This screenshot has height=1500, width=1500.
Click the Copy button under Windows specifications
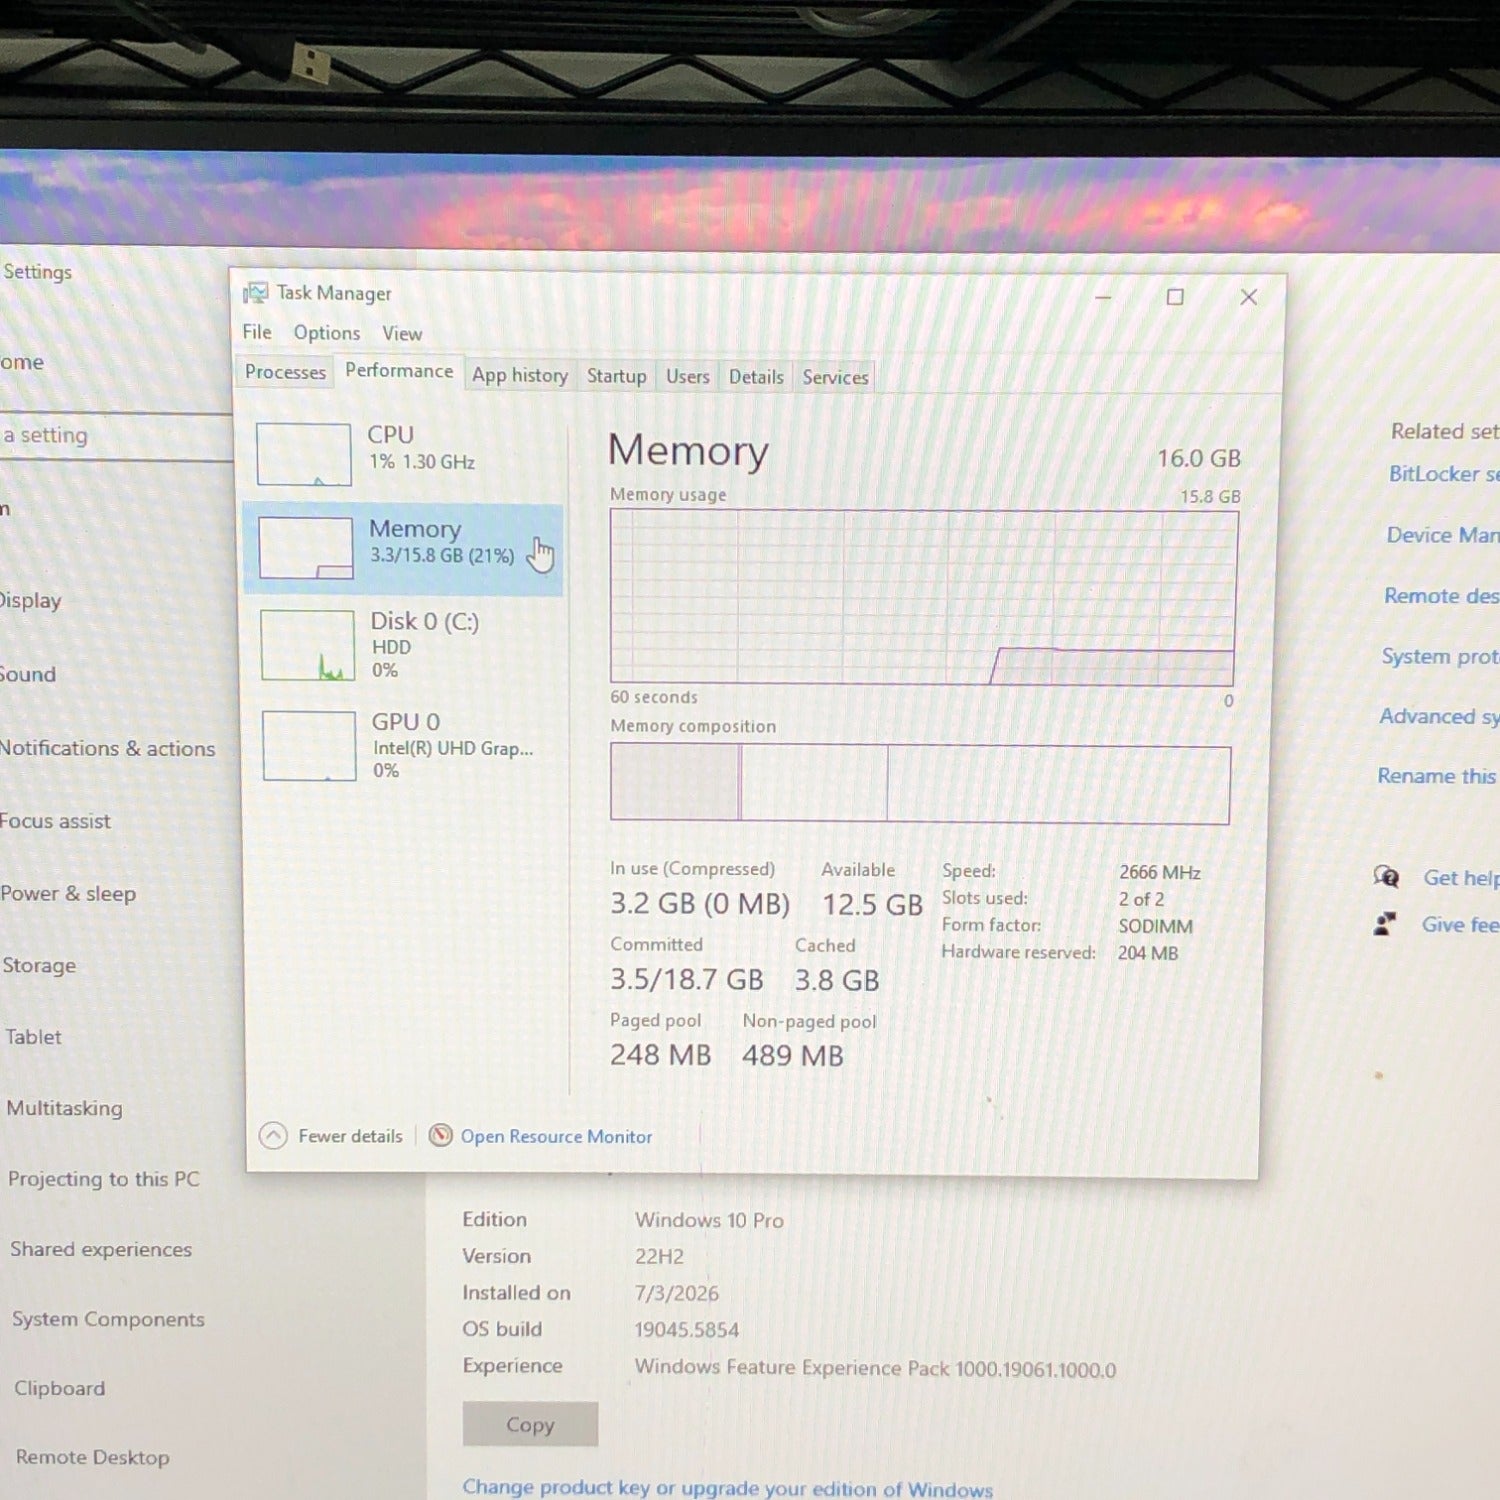click(530, 1424)
